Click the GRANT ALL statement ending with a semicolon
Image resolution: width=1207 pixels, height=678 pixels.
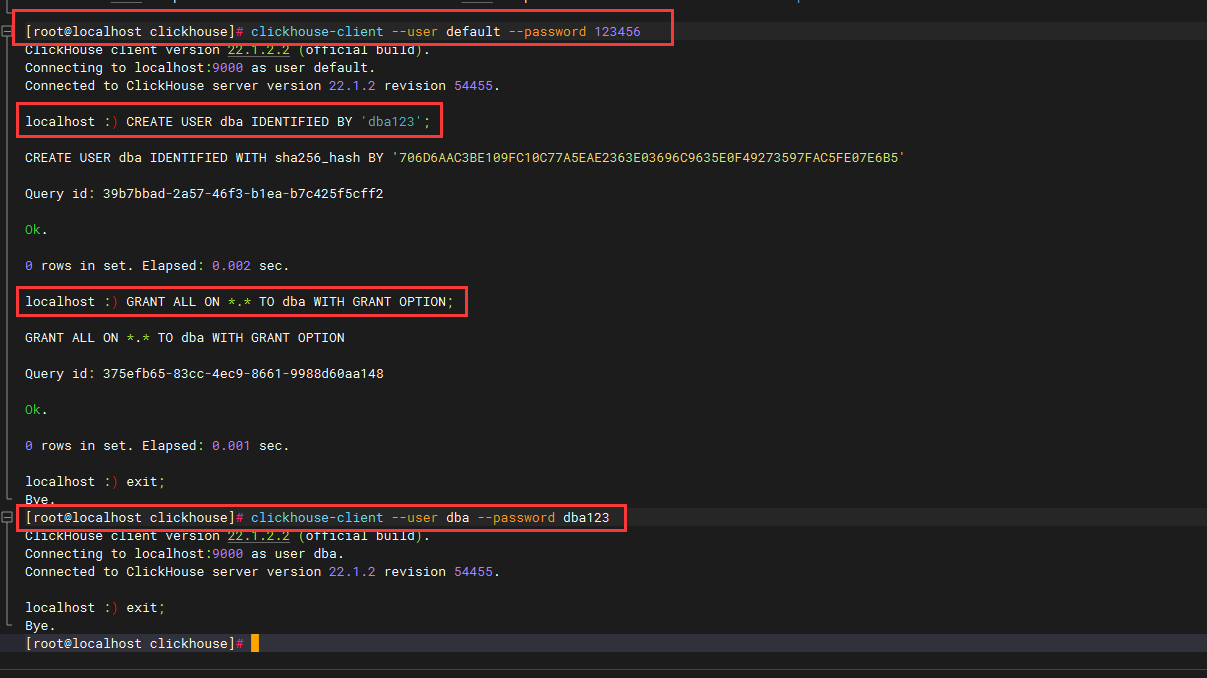[290, 302]
